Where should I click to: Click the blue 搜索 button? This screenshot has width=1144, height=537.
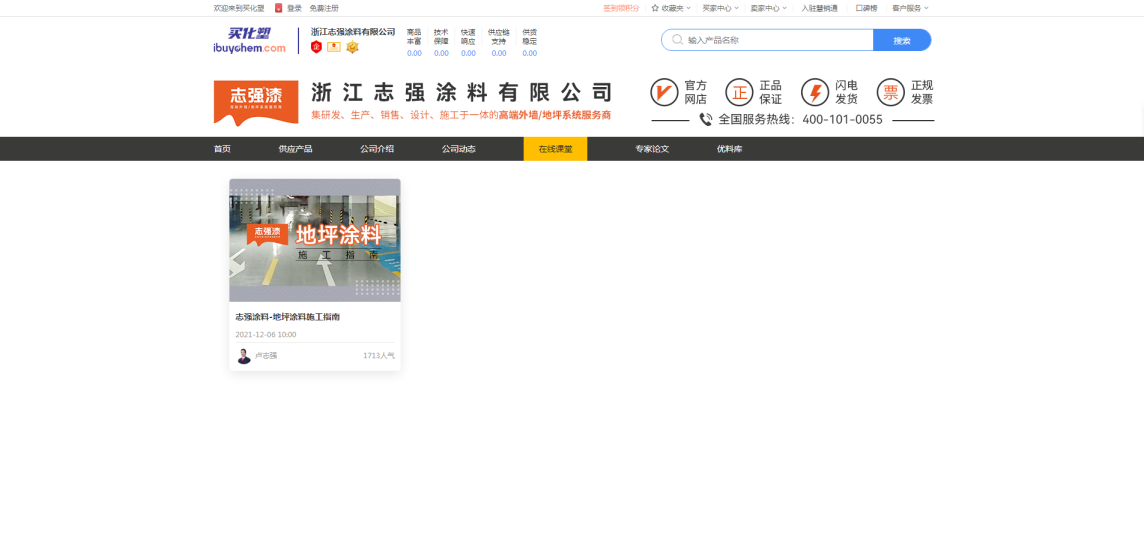[902, 40]
